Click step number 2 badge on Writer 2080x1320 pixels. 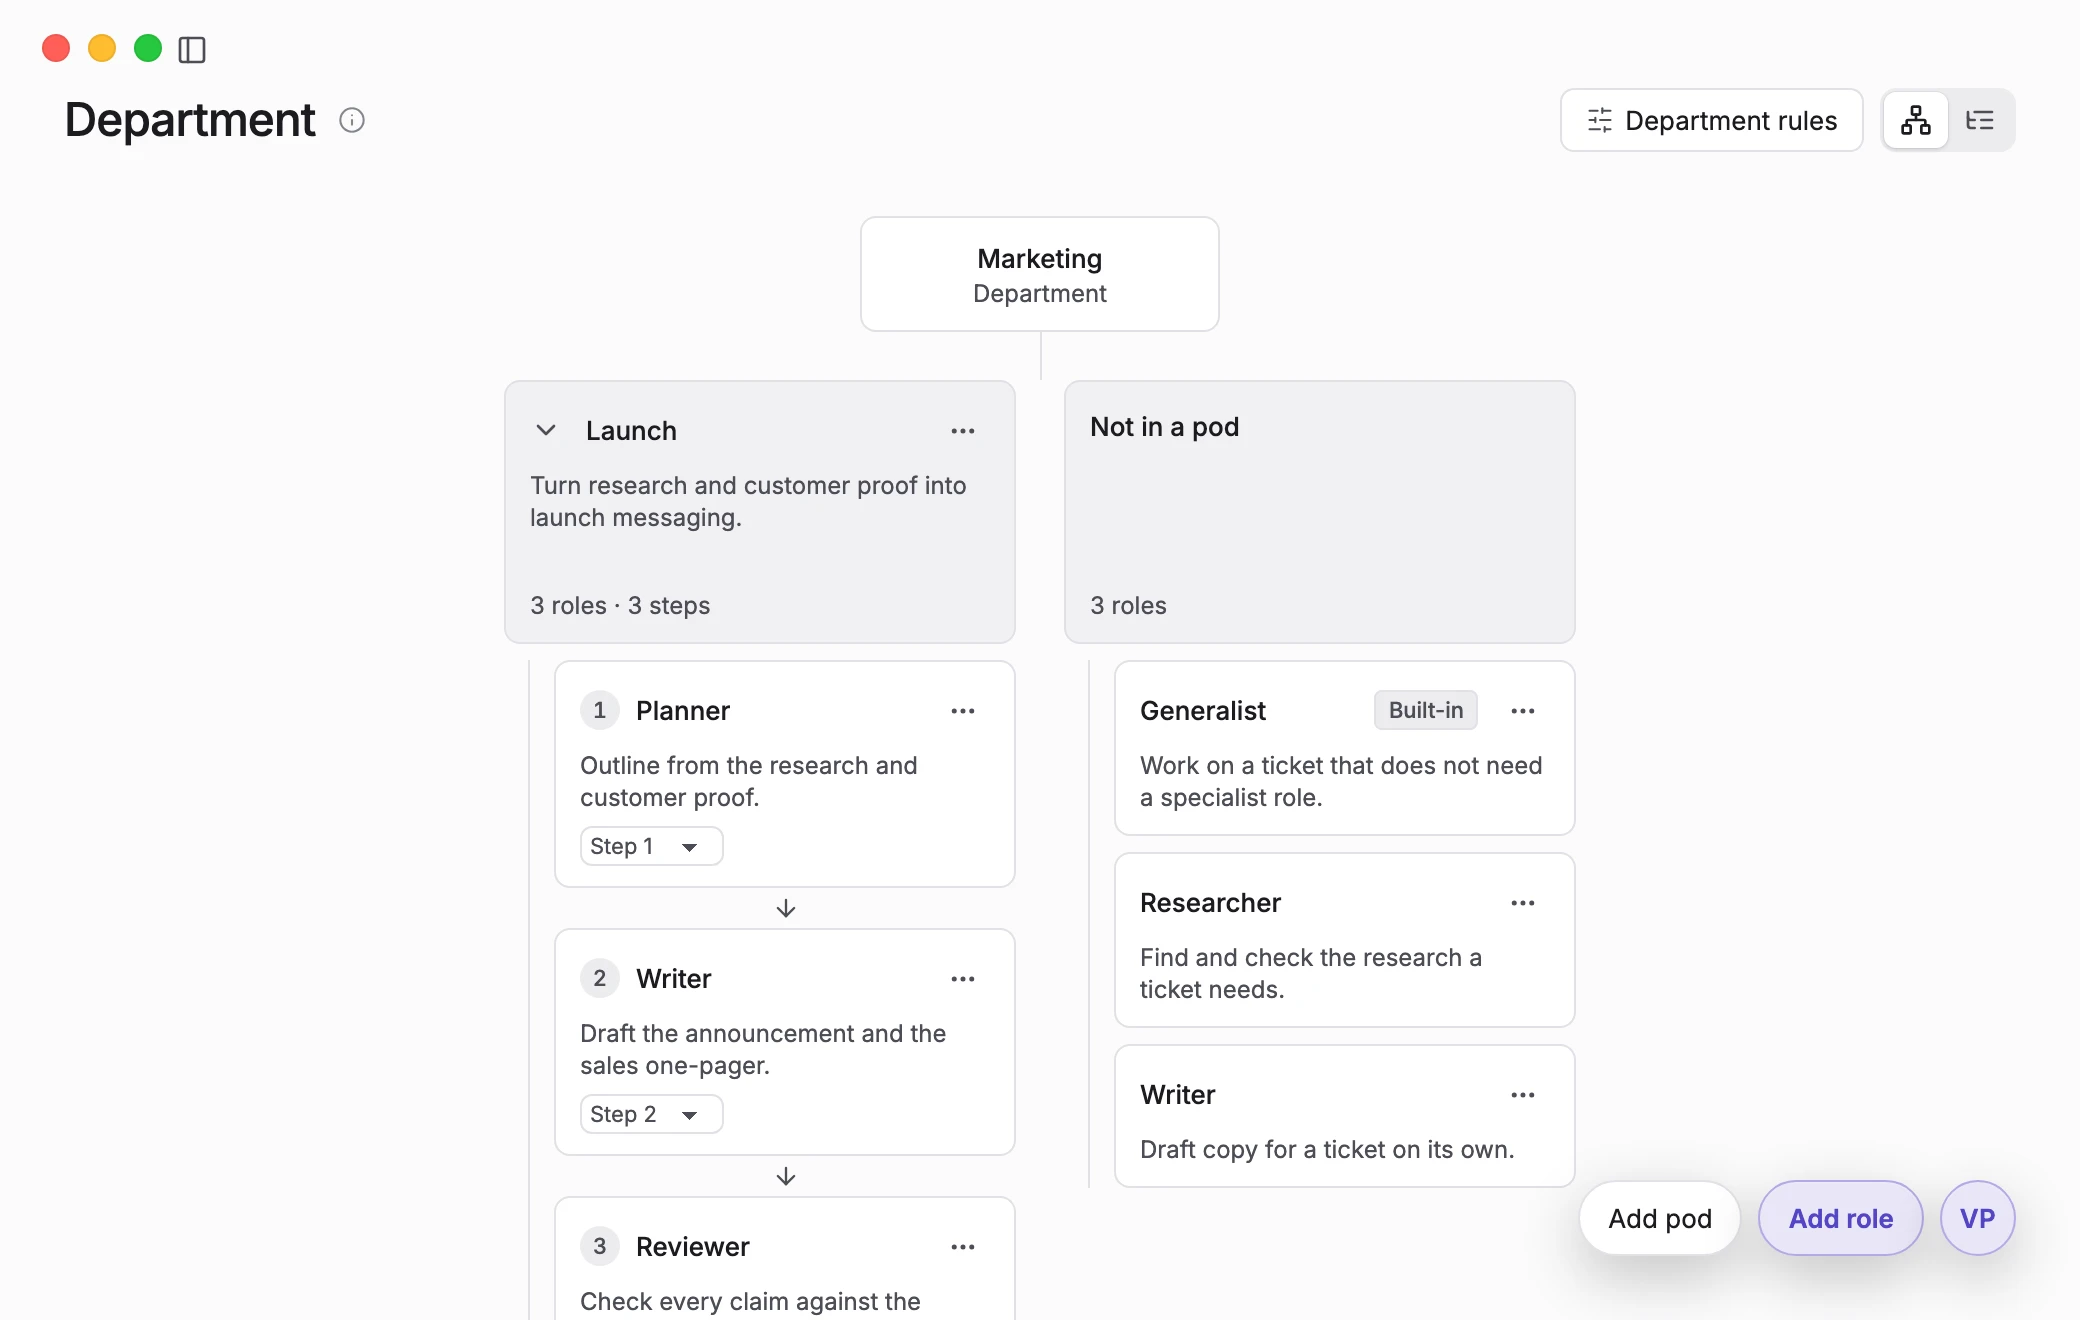[599, 978]
